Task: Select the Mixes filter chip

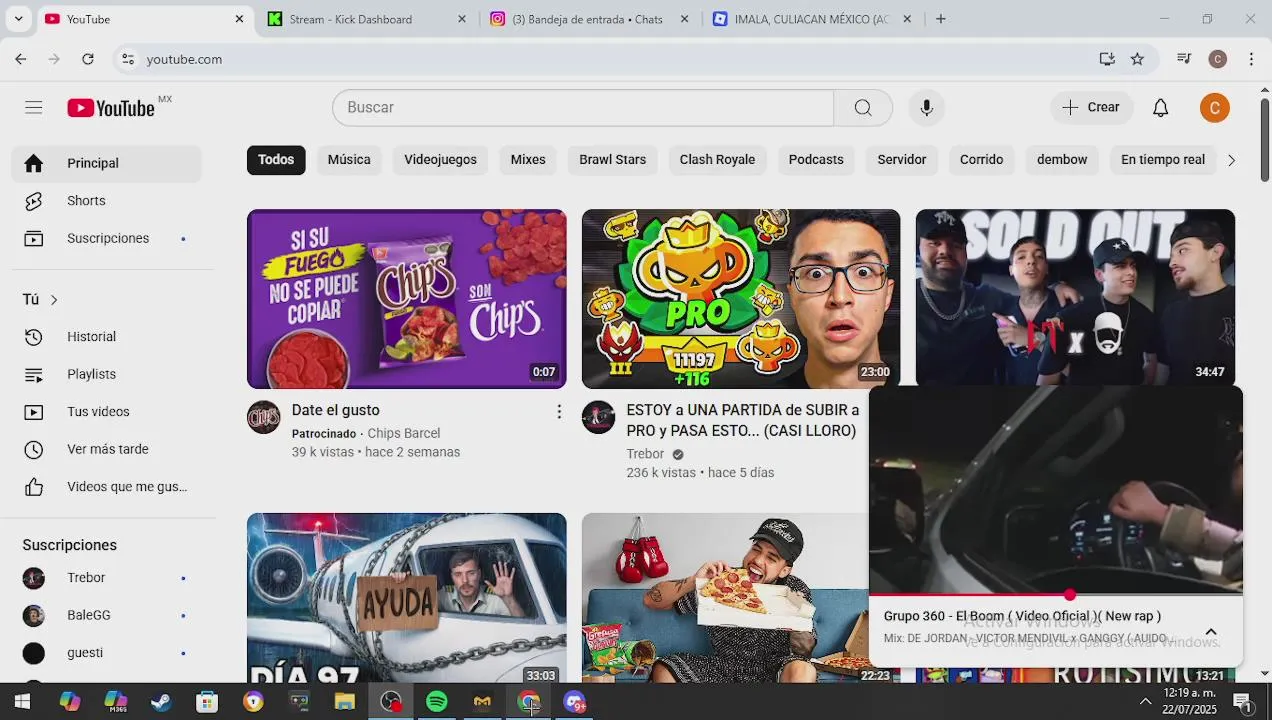Action: pos(528,160)
